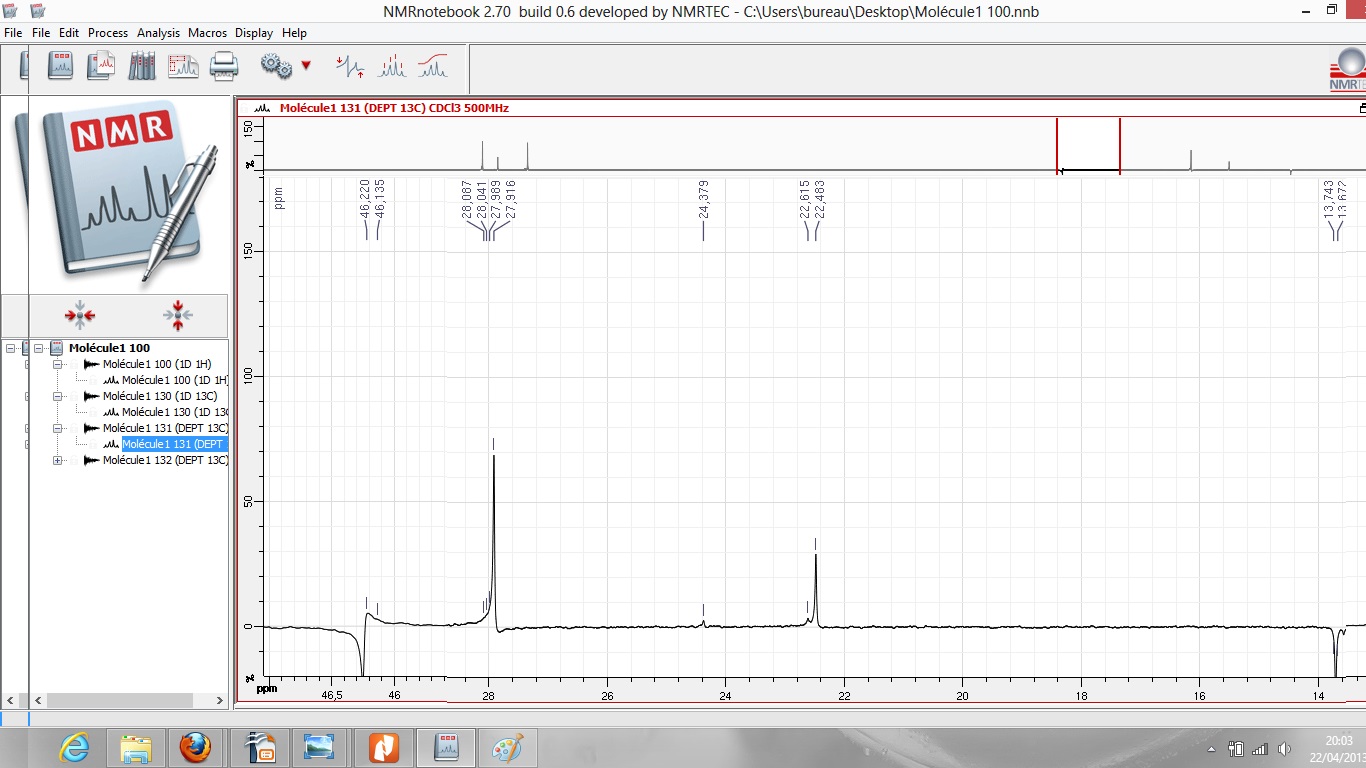Click the volume speaker tray icon
This screenshot has width=1366, height=768.
(1285, 749)
